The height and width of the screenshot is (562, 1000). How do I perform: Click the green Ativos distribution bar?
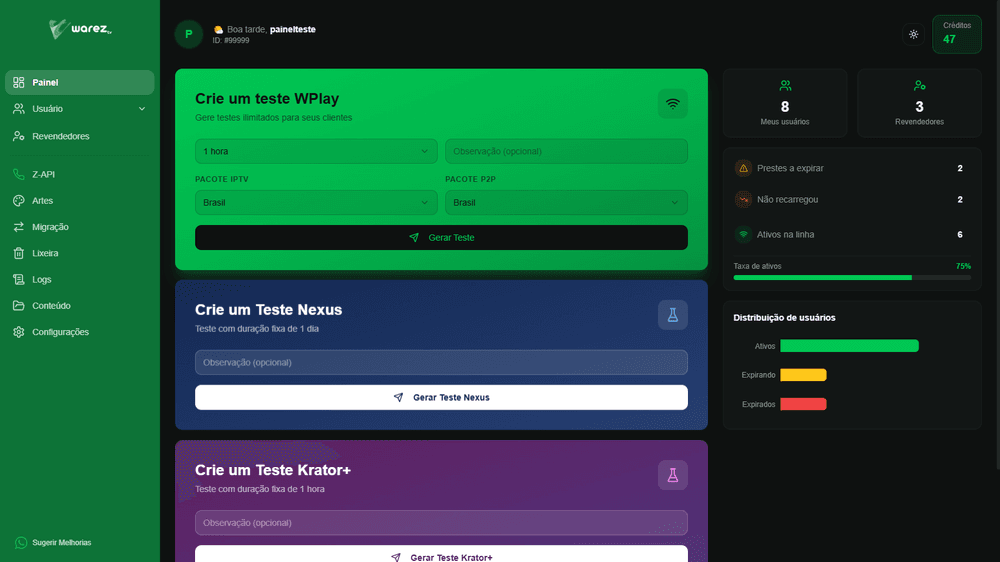click(849, 346)
